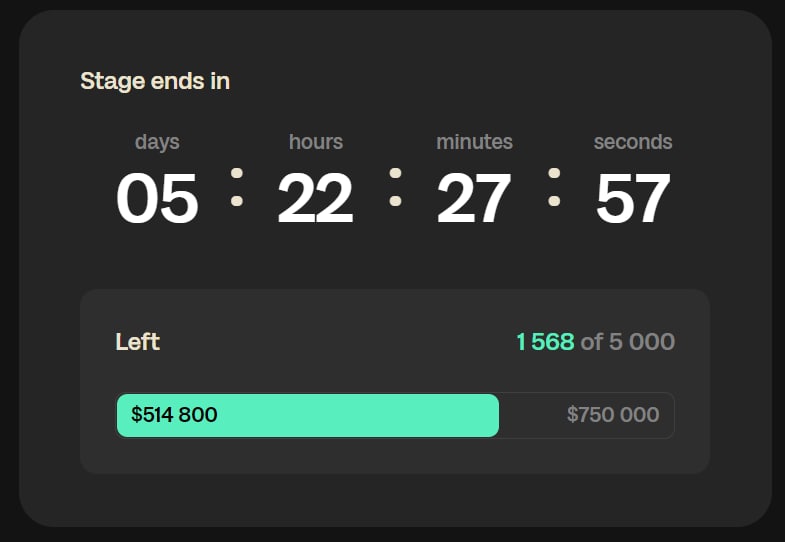Click the colon between hours and minutes
The height and width of the screenshot is (542, 785).
[x=395, y=187]
